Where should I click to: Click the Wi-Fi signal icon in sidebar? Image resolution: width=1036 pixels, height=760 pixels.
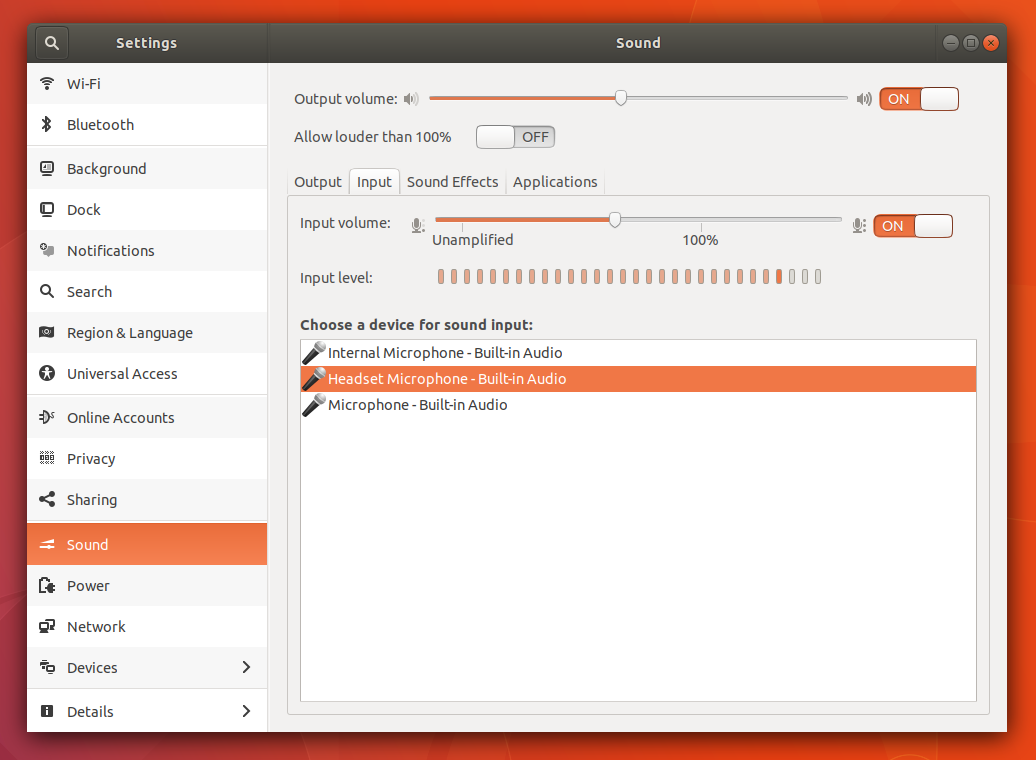[x=47, y=83]
